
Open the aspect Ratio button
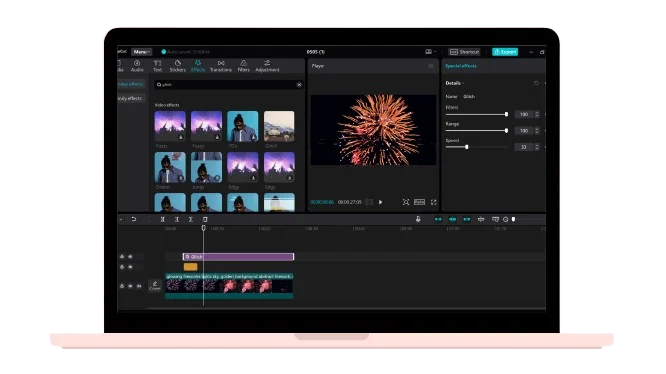[x=419, y=202]
